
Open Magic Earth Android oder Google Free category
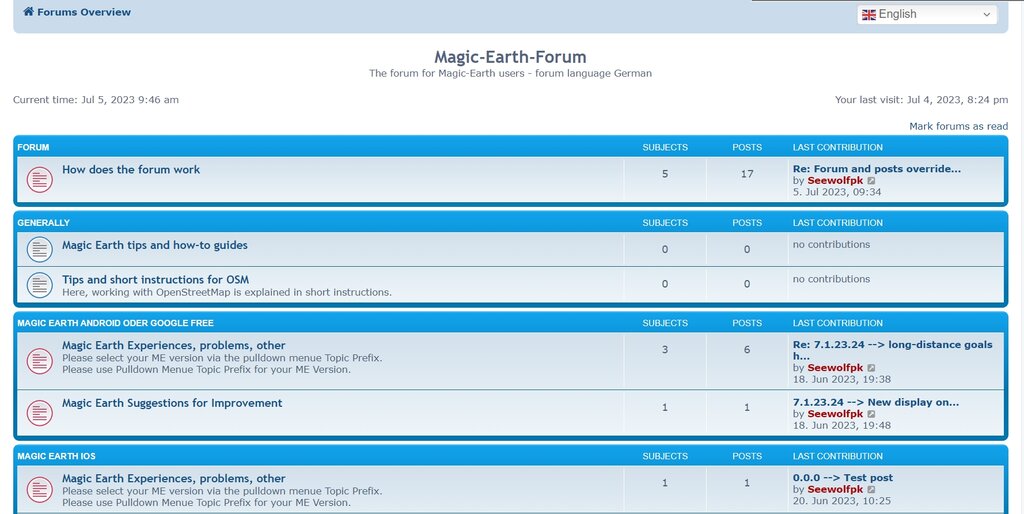pos(115,323)
